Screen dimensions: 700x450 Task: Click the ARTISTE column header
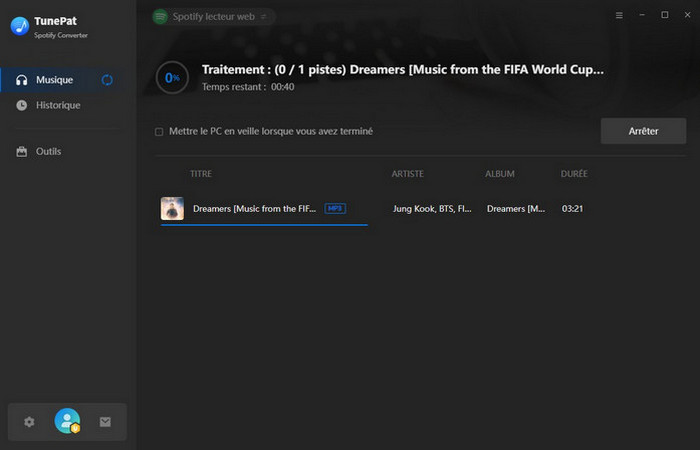coord(408,174)
